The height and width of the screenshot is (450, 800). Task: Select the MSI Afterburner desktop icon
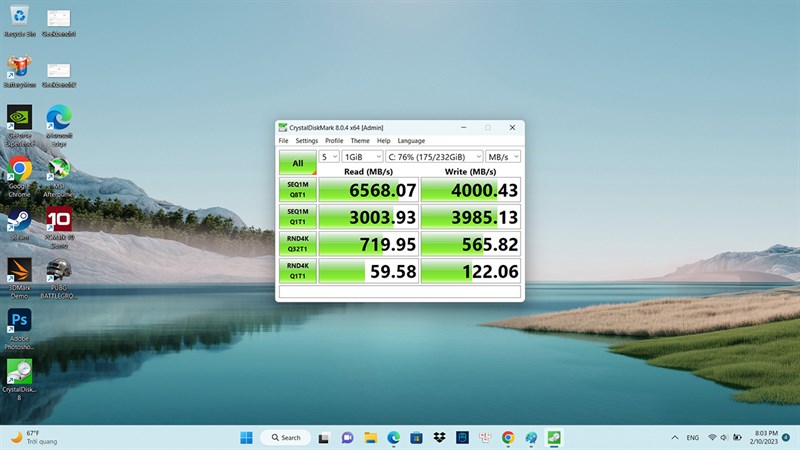click(59, 170)
